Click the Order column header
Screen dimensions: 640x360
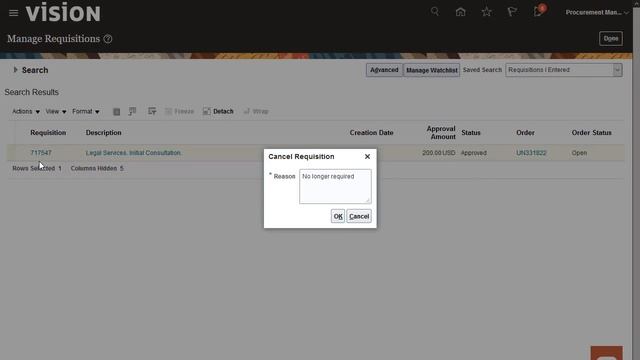(x=525, y=133)
